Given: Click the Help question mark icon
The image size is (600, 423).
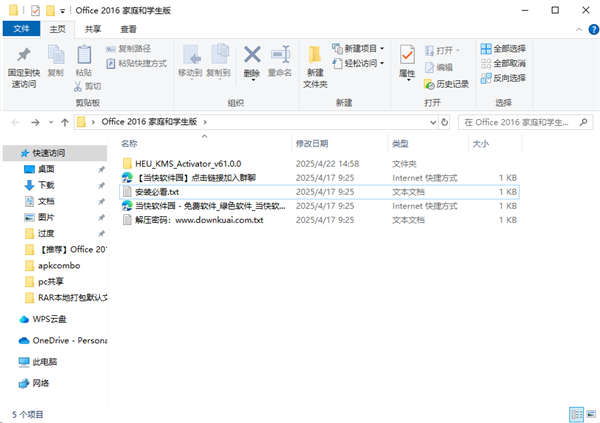Looking at the screenshot, I should click(593, 29).
